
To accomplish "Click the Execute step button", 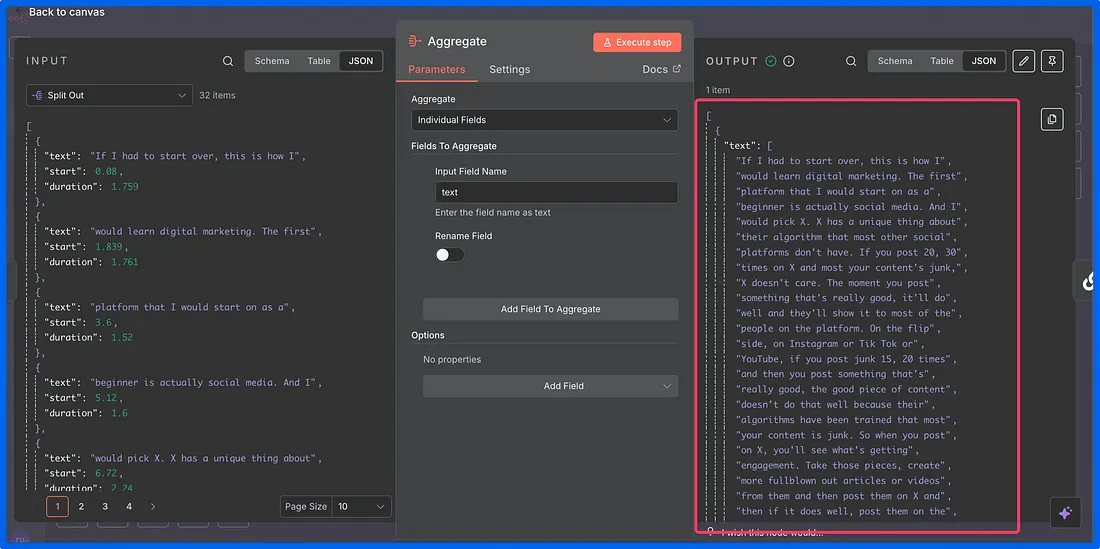I will 637,42.
